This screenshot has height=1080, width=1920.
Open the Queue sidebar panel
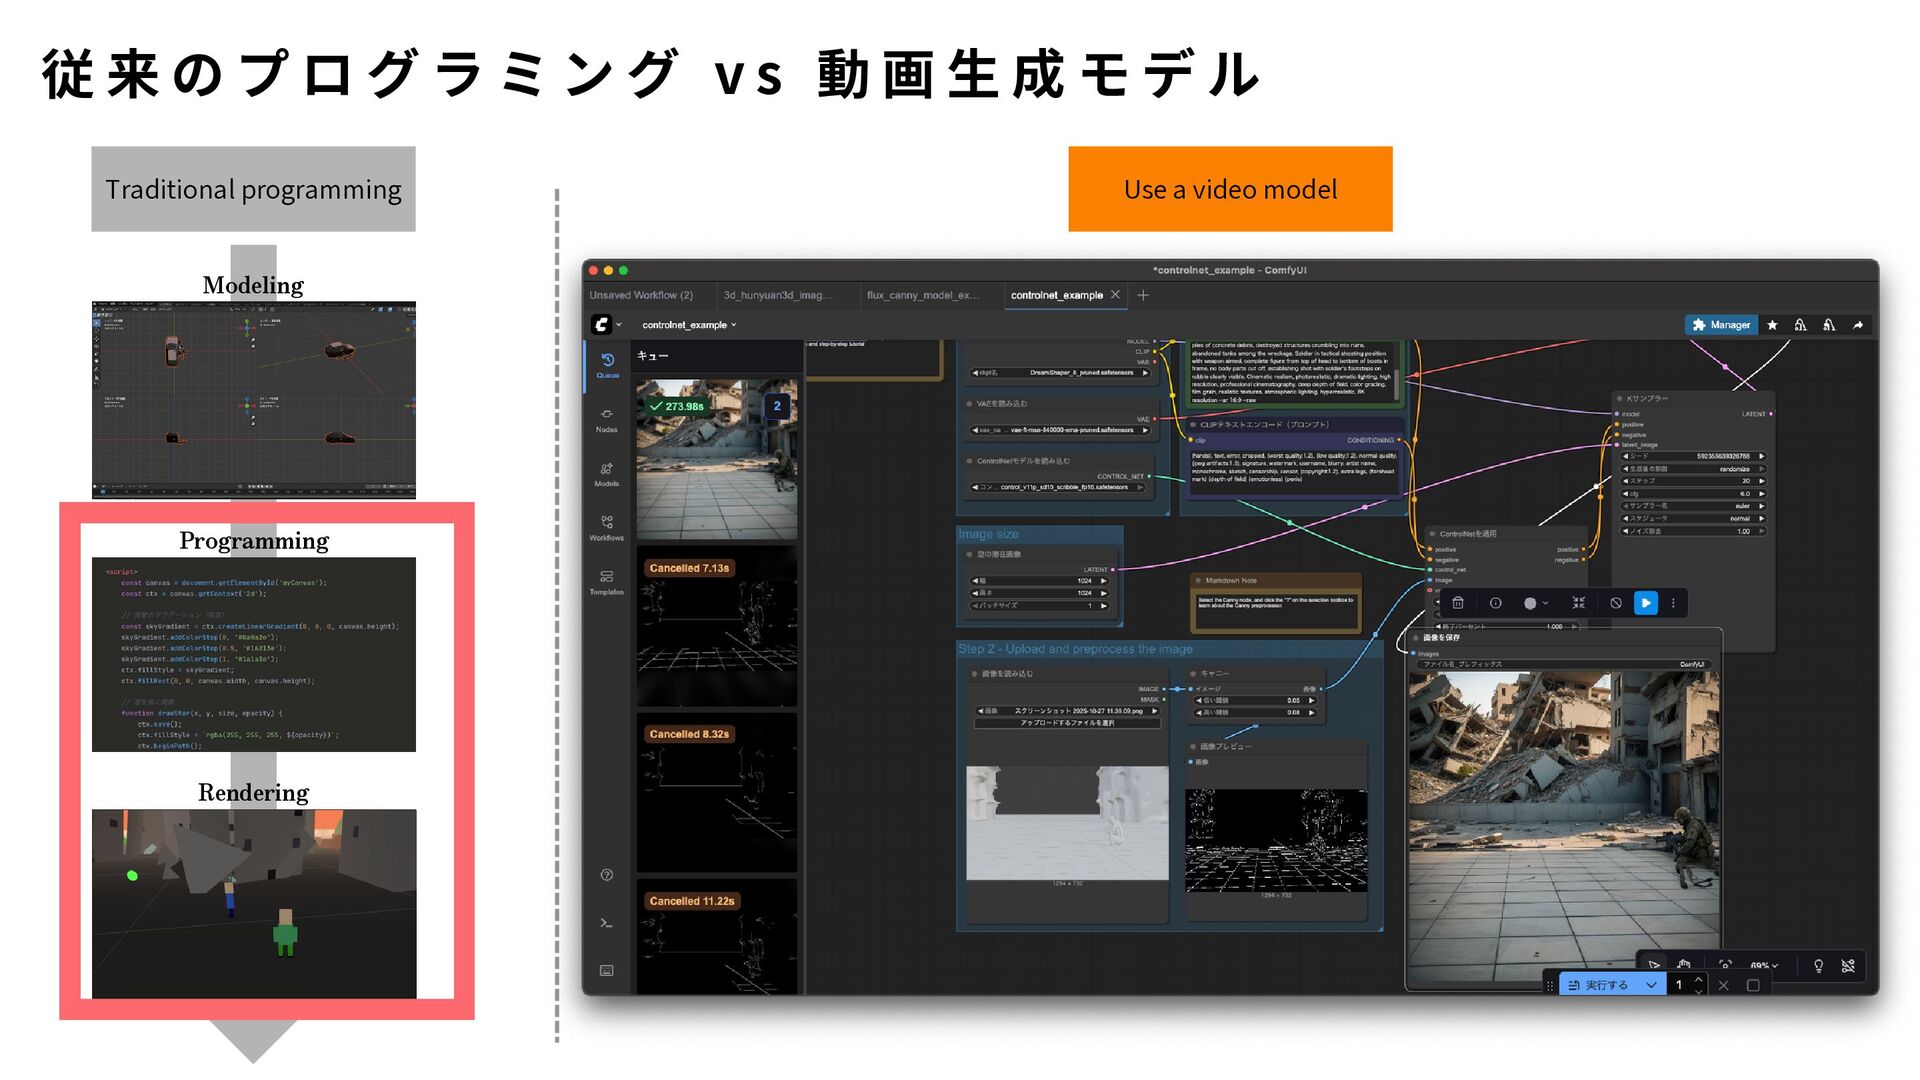tap(607, 365)
